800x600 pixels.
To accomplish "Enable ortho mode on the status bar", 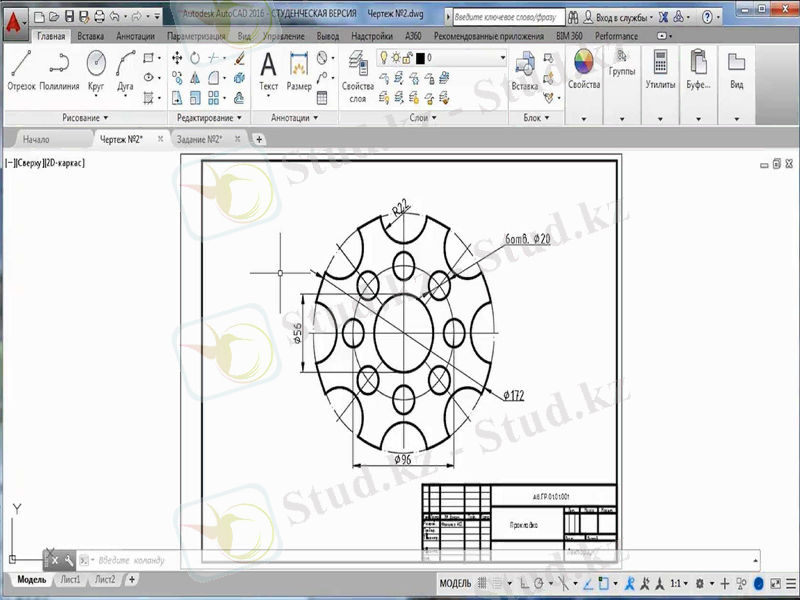I will point(525,582).
